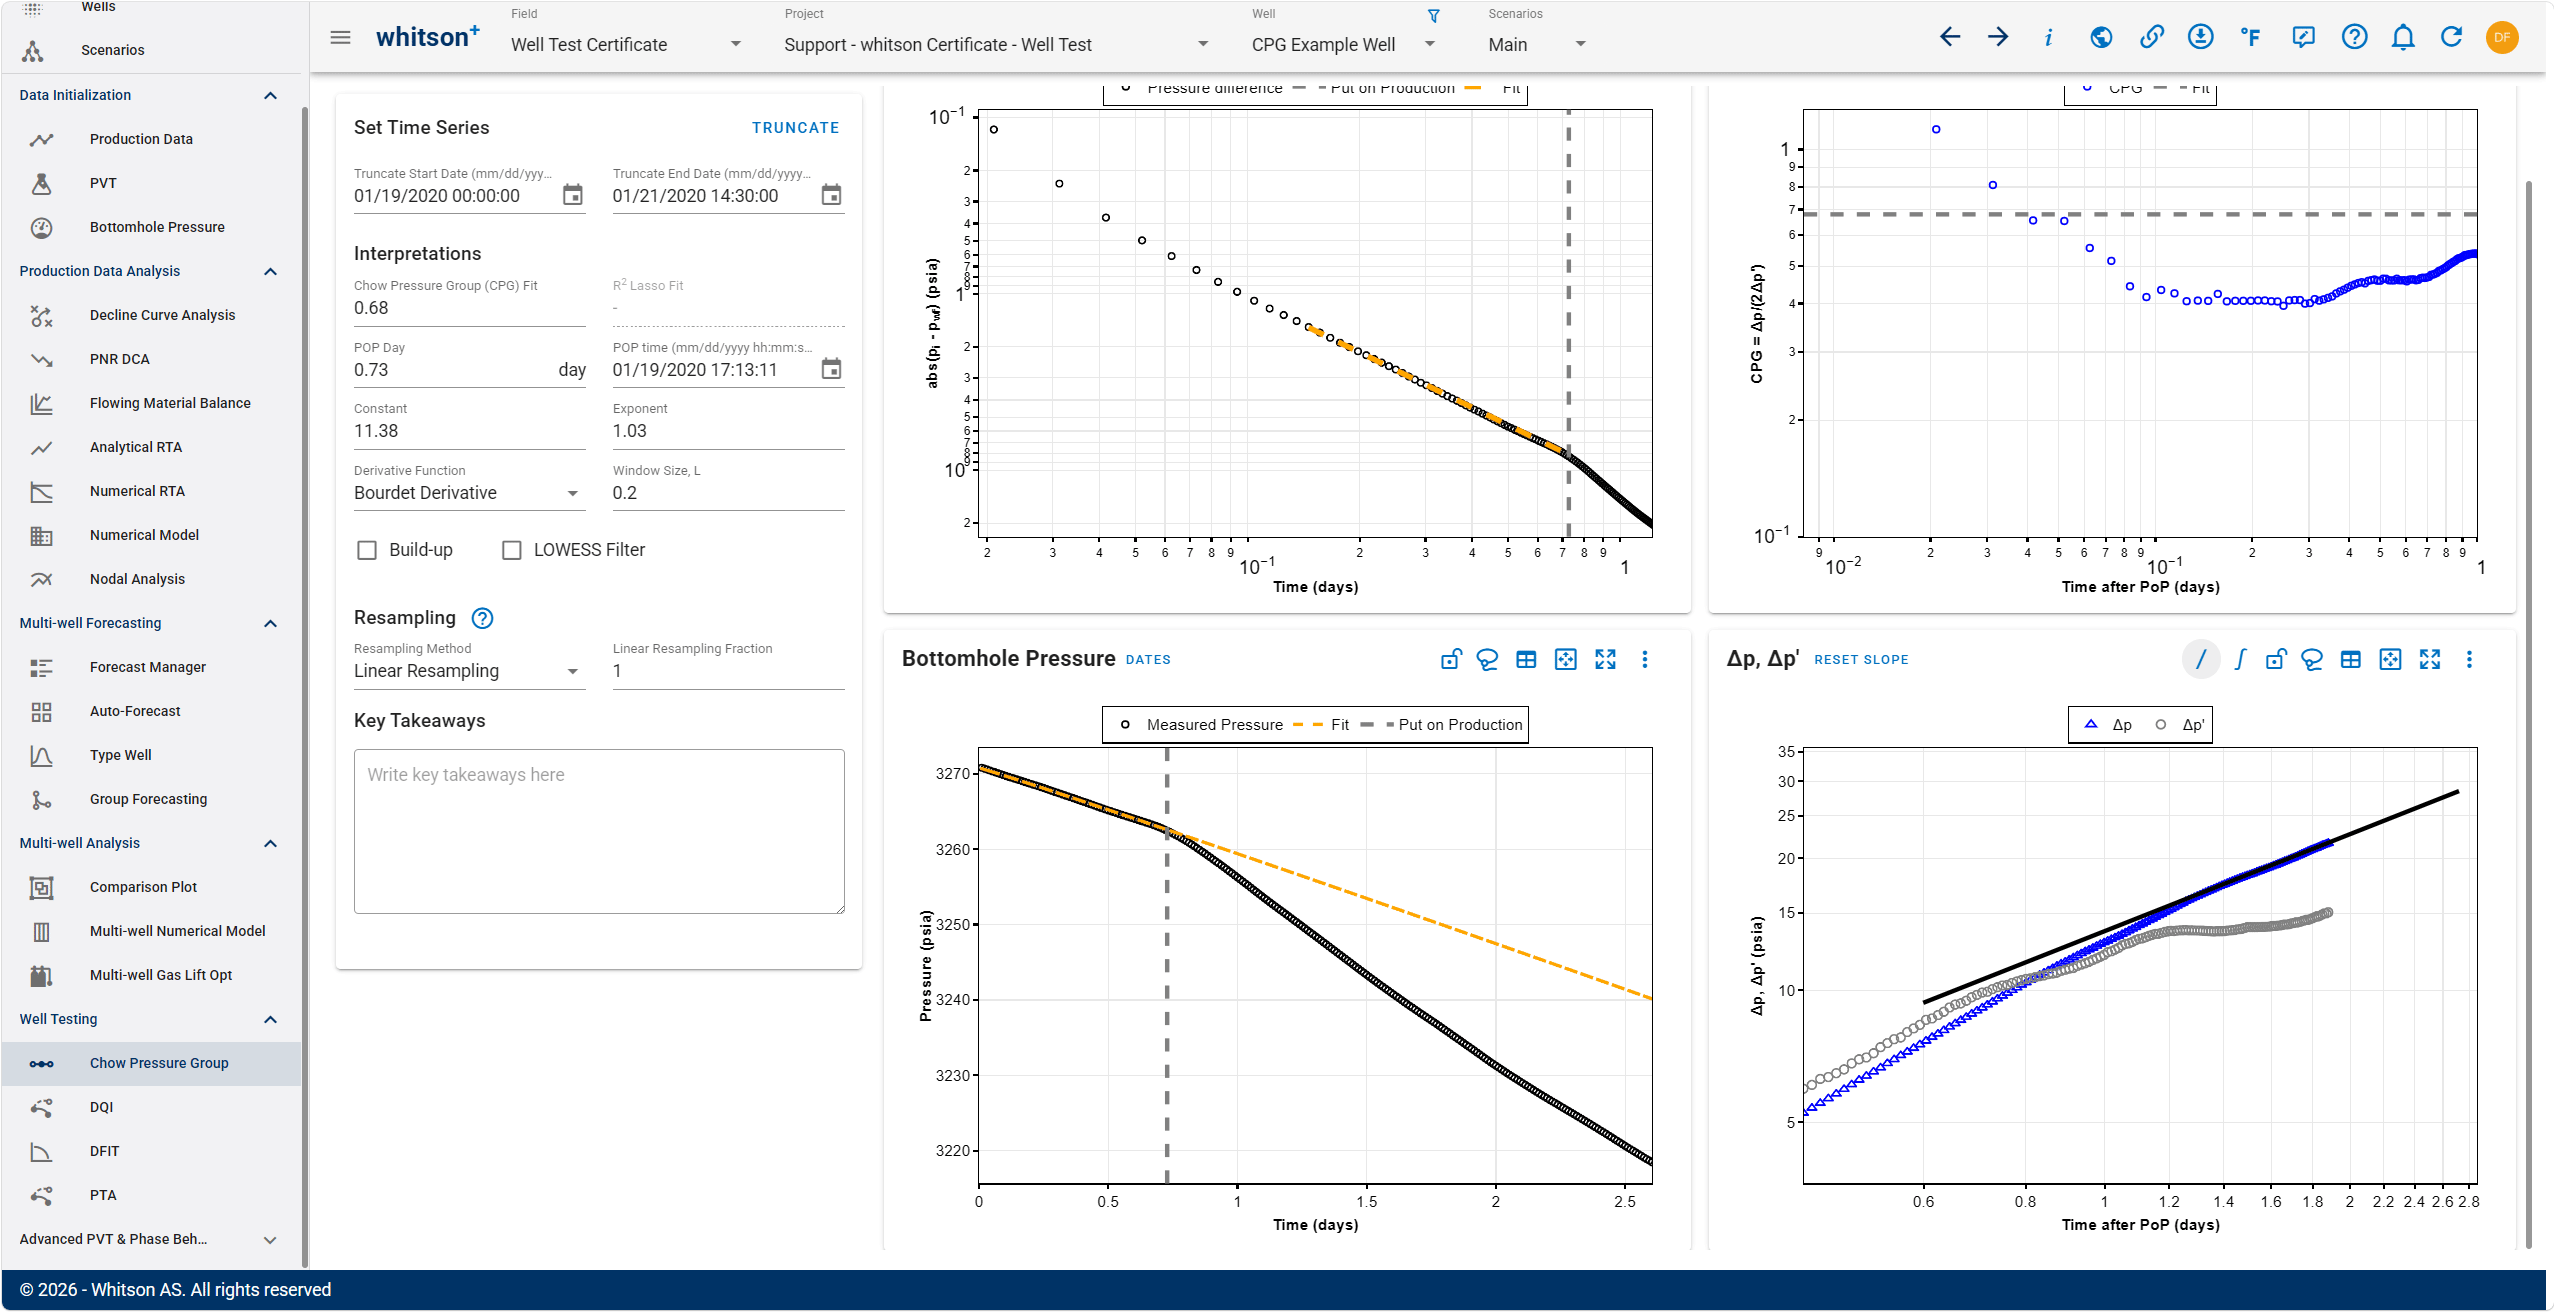
Task: Open the hamburger menu icon
Action: point(340,37)
